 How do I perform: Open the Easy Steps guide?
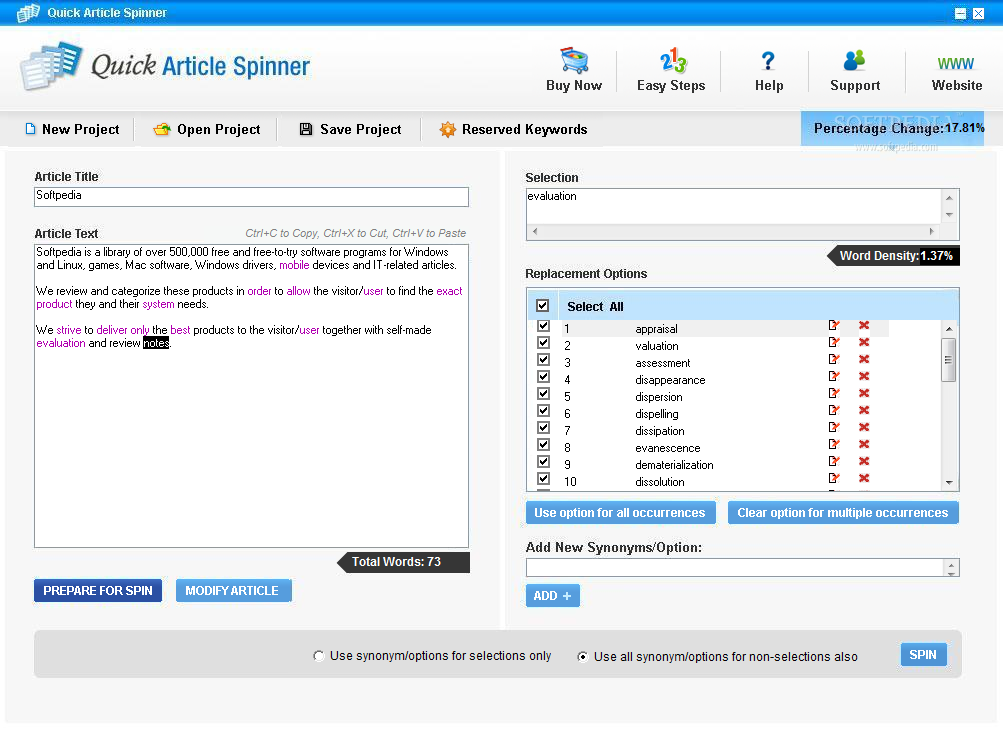tap(671, 70)
